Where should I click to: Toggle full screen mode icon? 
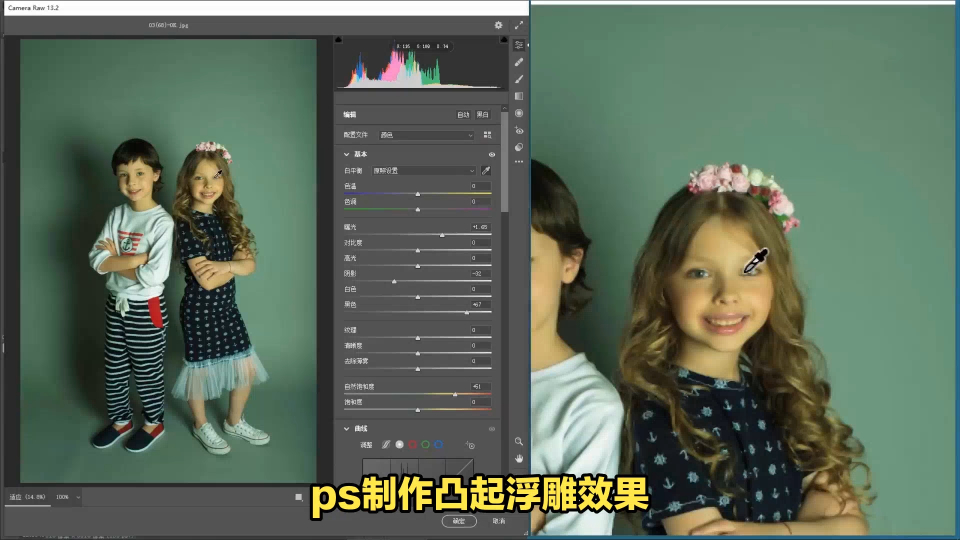(518, 25)
